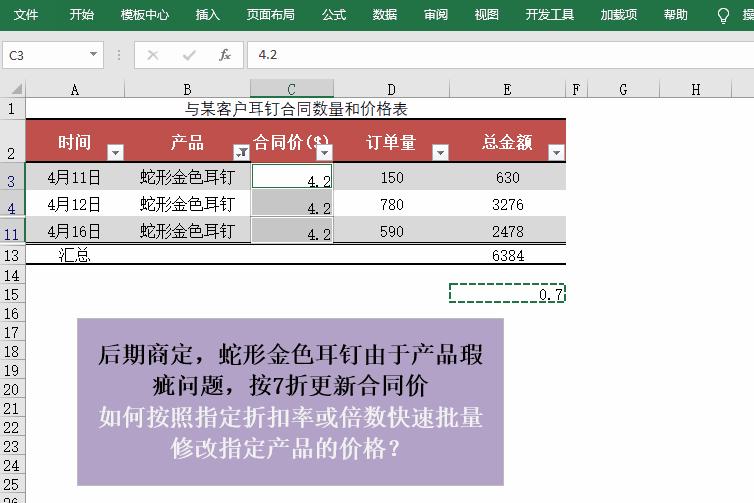Switch to the 开始 ribbon tab
The height and width of the screenshot is (503, 754).
pos(81,14)
